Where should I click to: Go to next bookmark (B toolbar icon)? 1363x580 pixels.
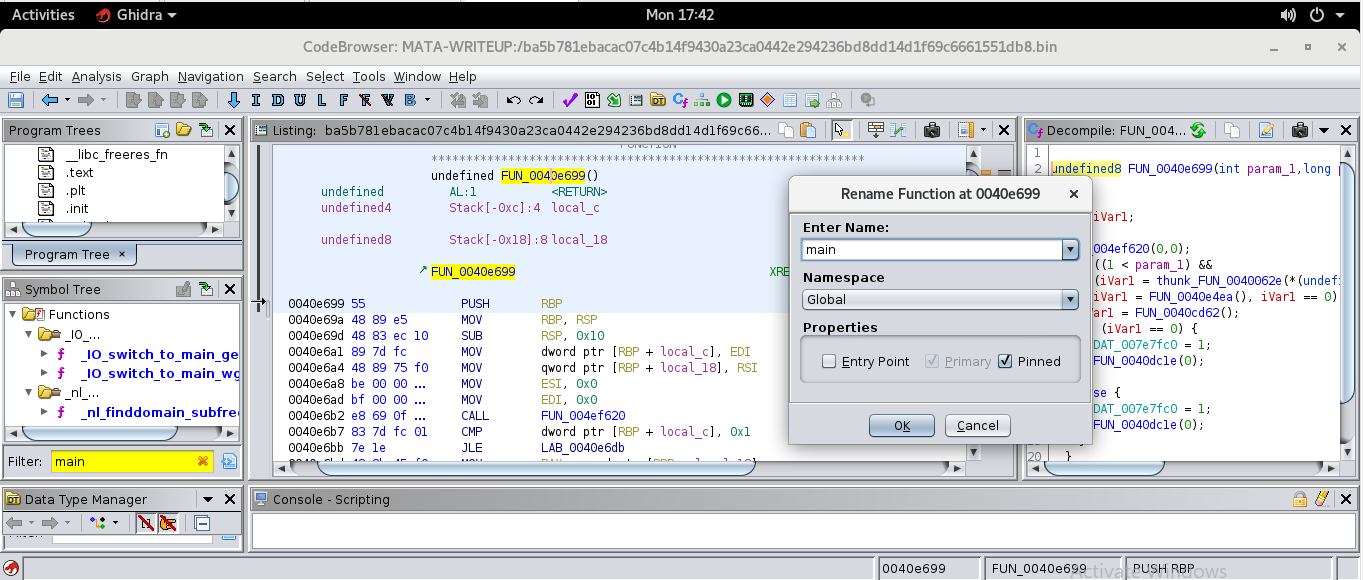point(409,100)
